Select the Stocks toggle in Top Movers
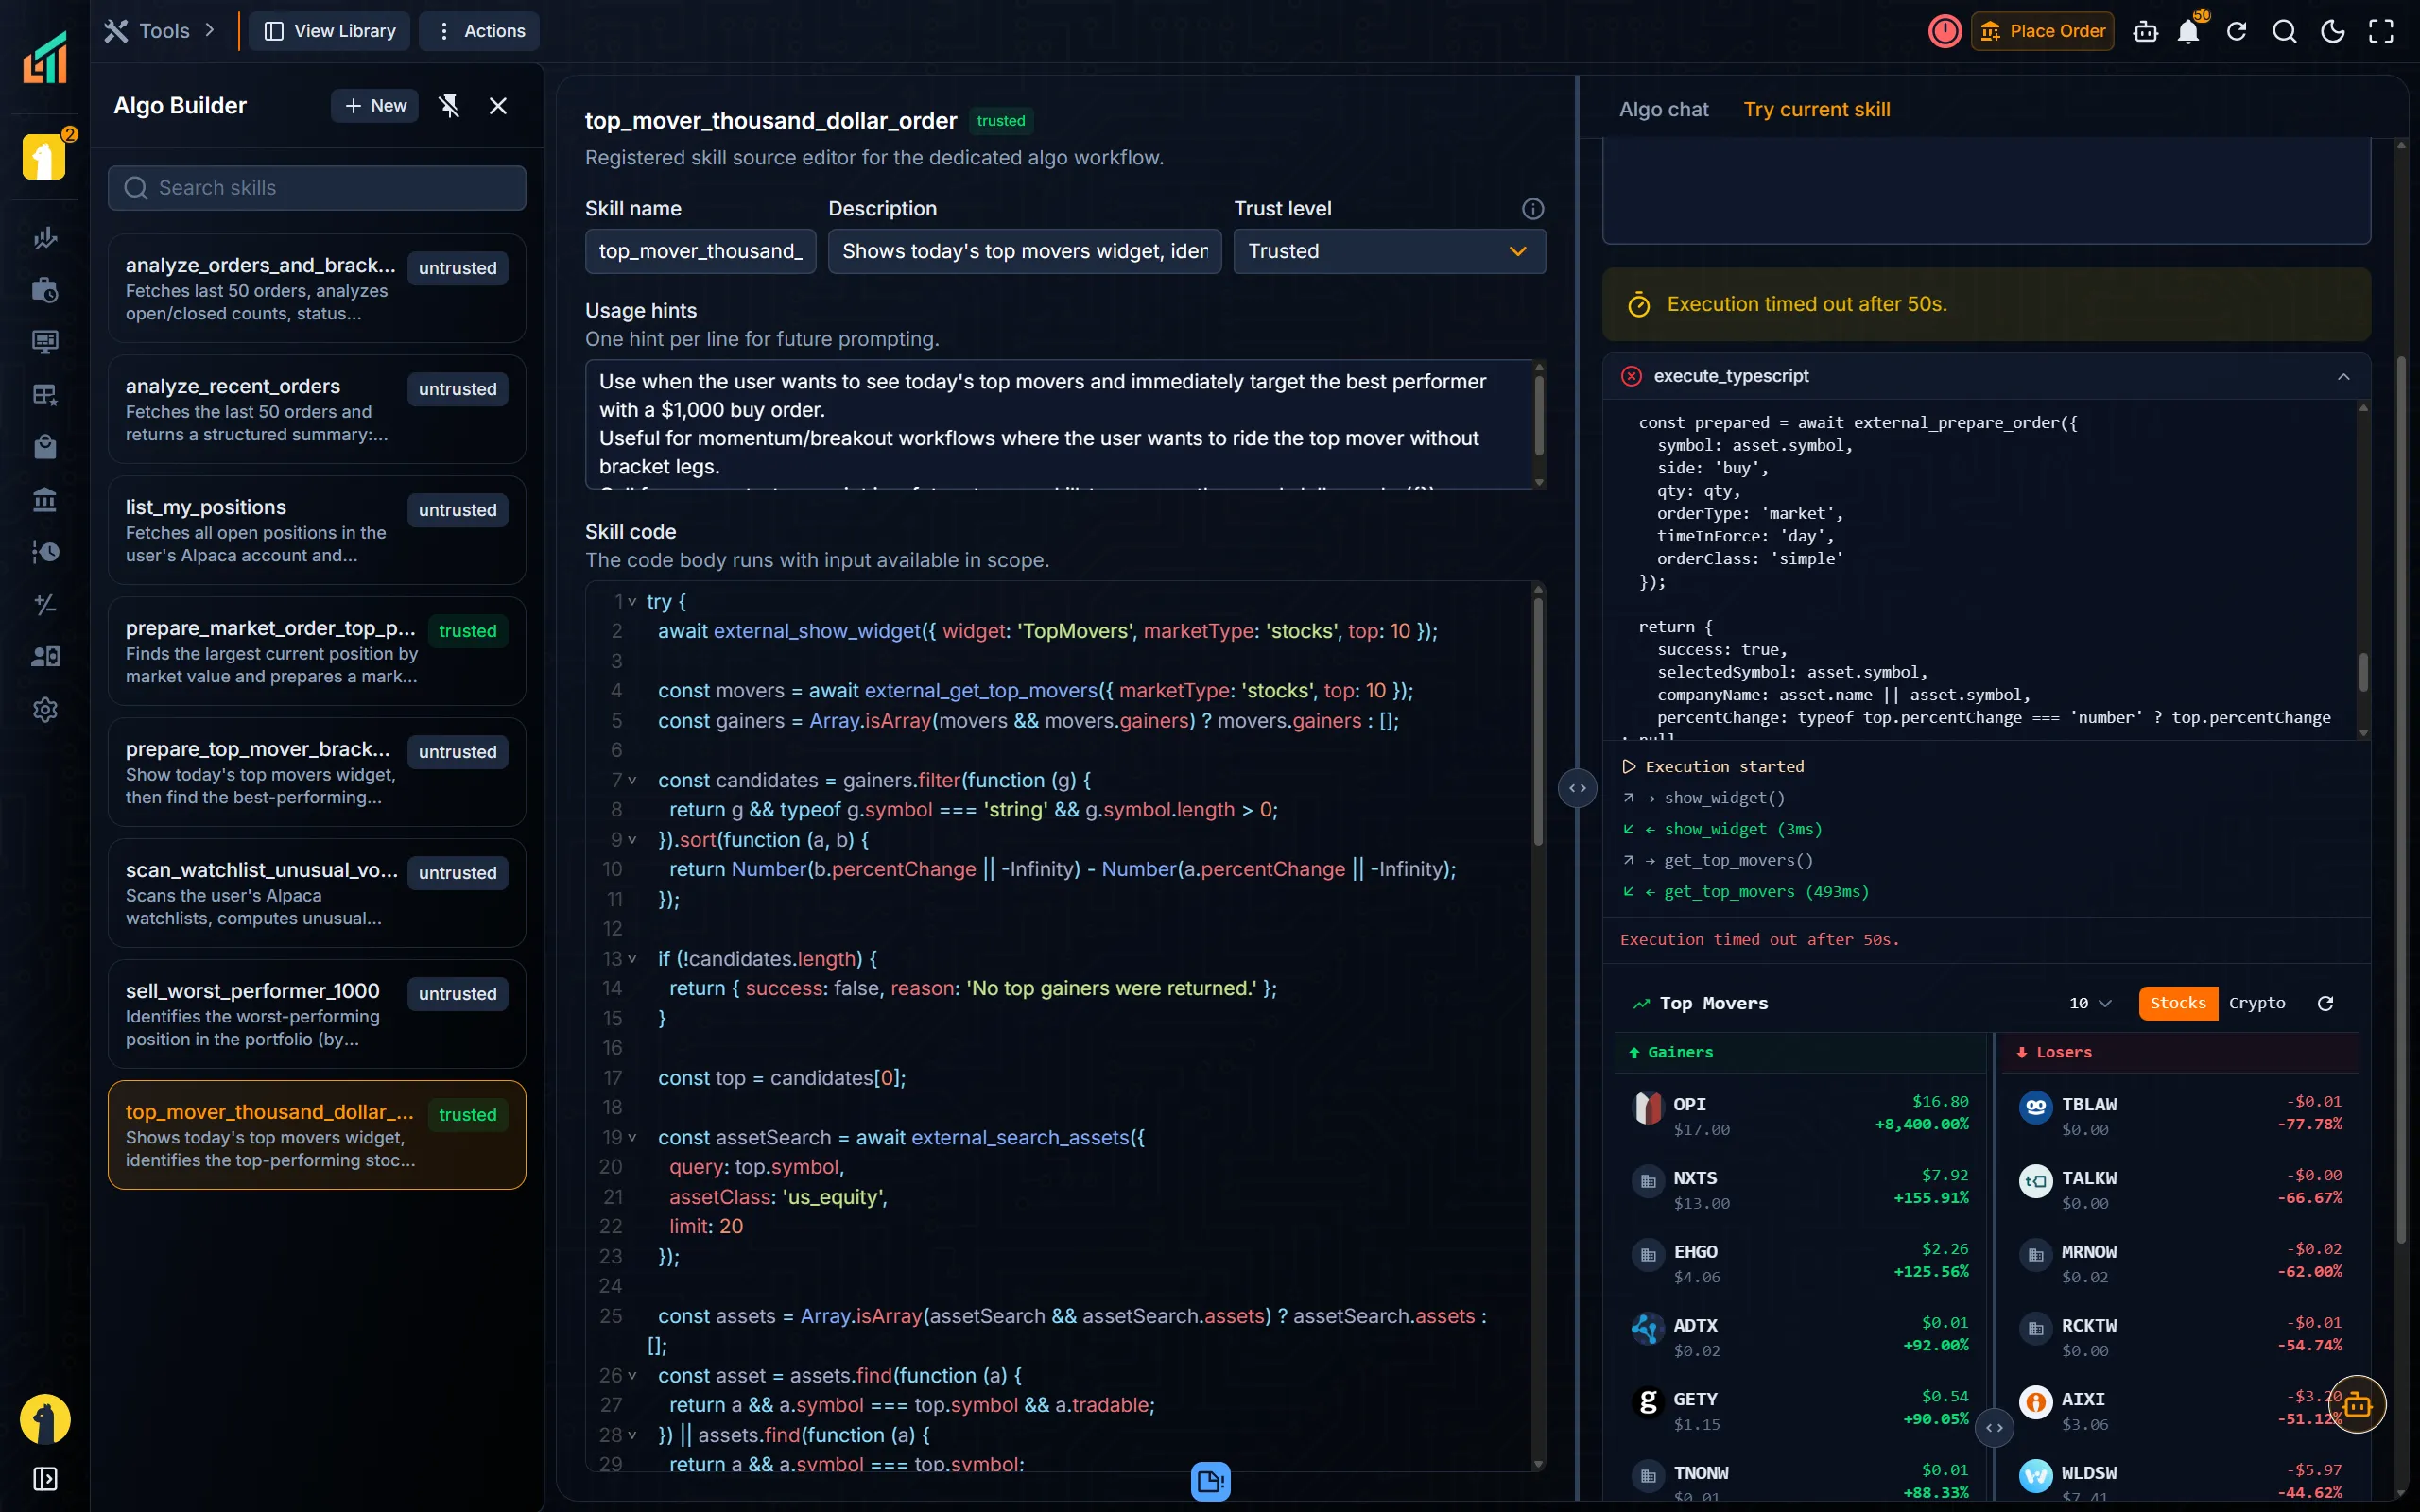 click(2177, 1003)
